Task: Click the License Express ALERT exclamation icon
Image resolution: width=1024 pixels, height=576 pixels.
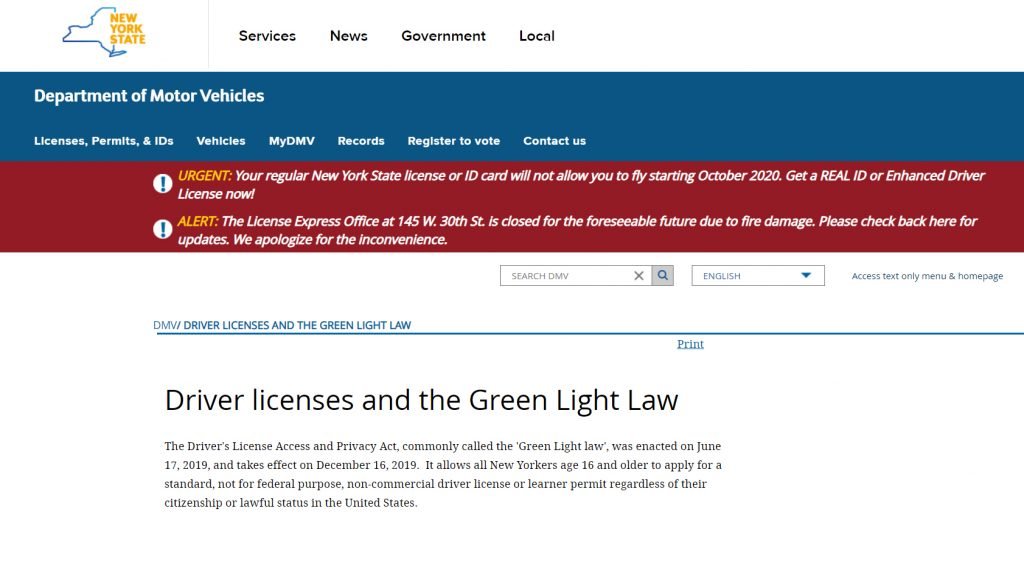Action: [163, 229]
